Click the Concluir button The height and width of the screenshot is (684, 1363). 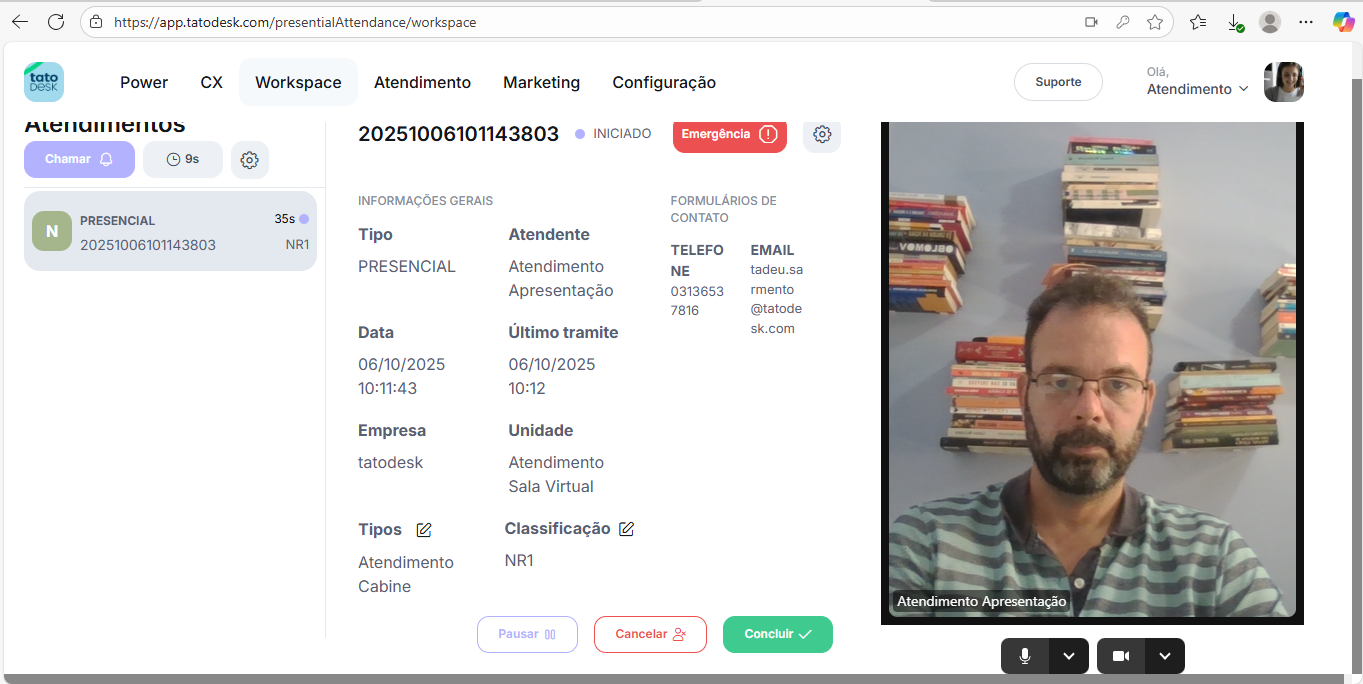point(777,634)
